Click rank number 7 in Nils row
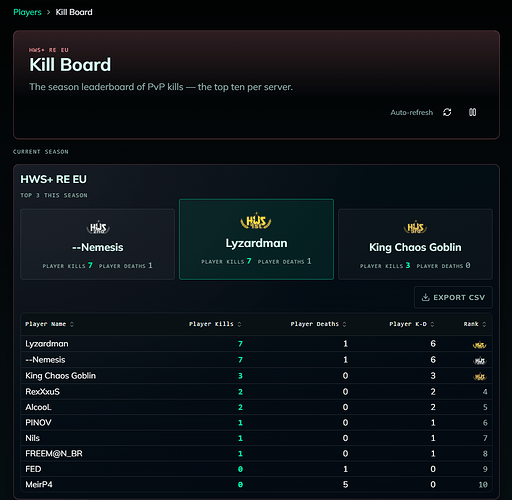This screenshot has height=500, width=512. pyautogui.click(x=485, y=438)
